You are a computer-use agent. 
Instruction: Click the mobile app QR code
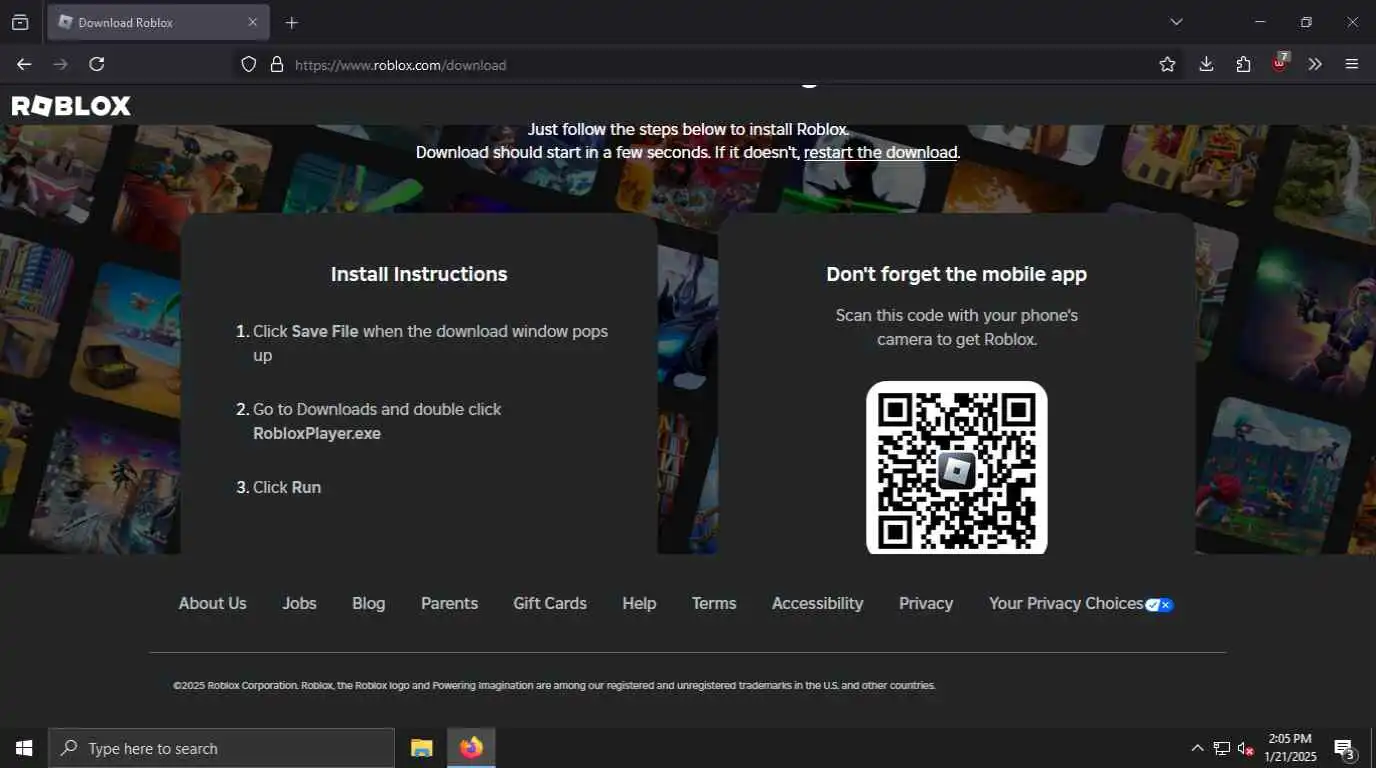pos(956,468)
